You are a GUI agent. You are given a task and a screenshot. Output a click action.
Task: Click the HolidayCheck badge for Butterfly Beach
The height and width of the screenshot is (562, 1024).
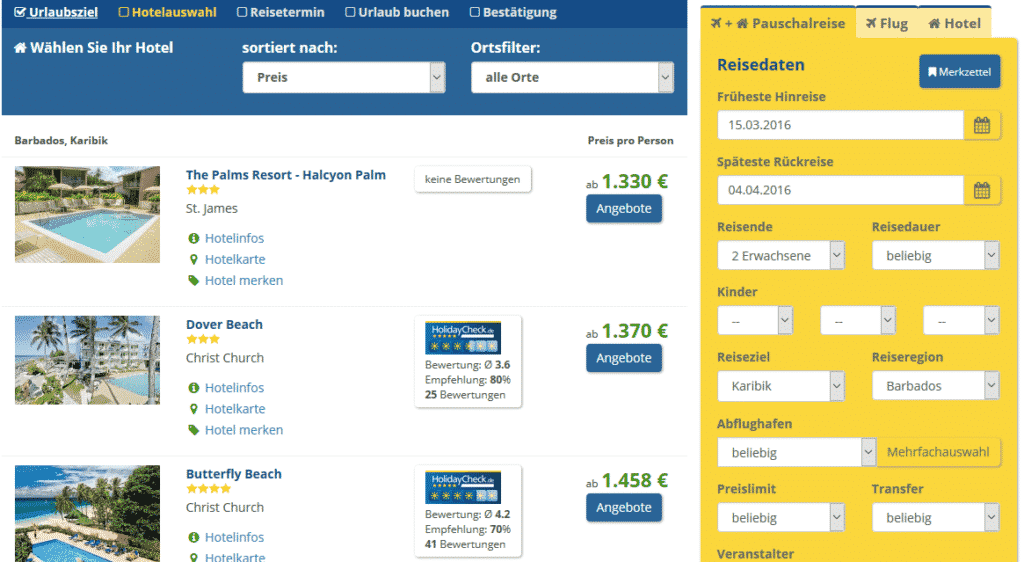(x=462, y=487)
